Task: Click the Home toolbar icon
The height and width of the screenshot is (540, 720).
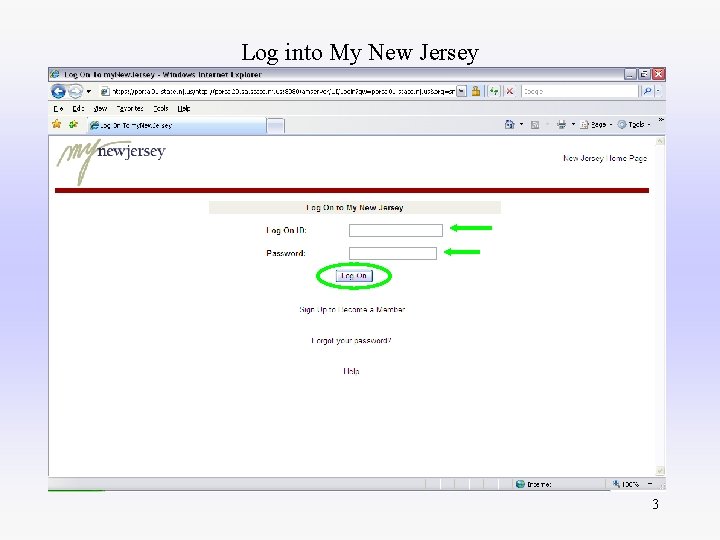Action: click(509, 124)
